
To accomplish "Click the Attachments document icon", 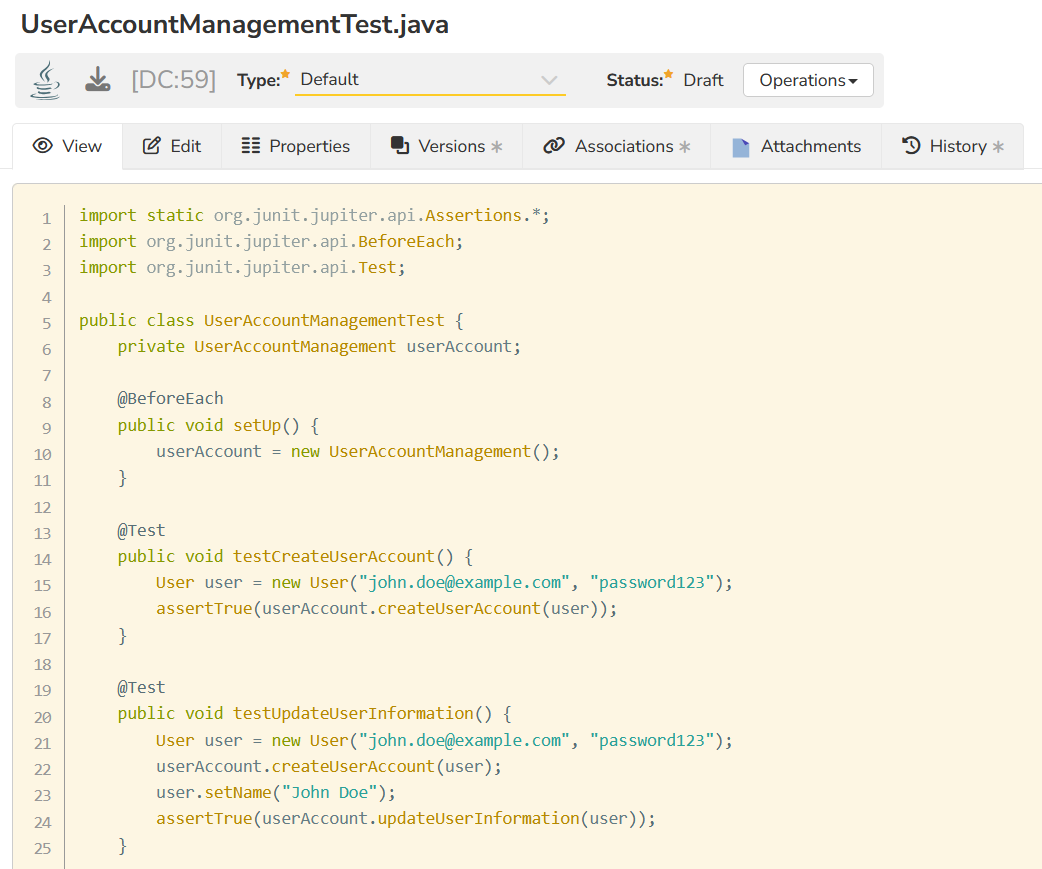I will pos(740,147).
